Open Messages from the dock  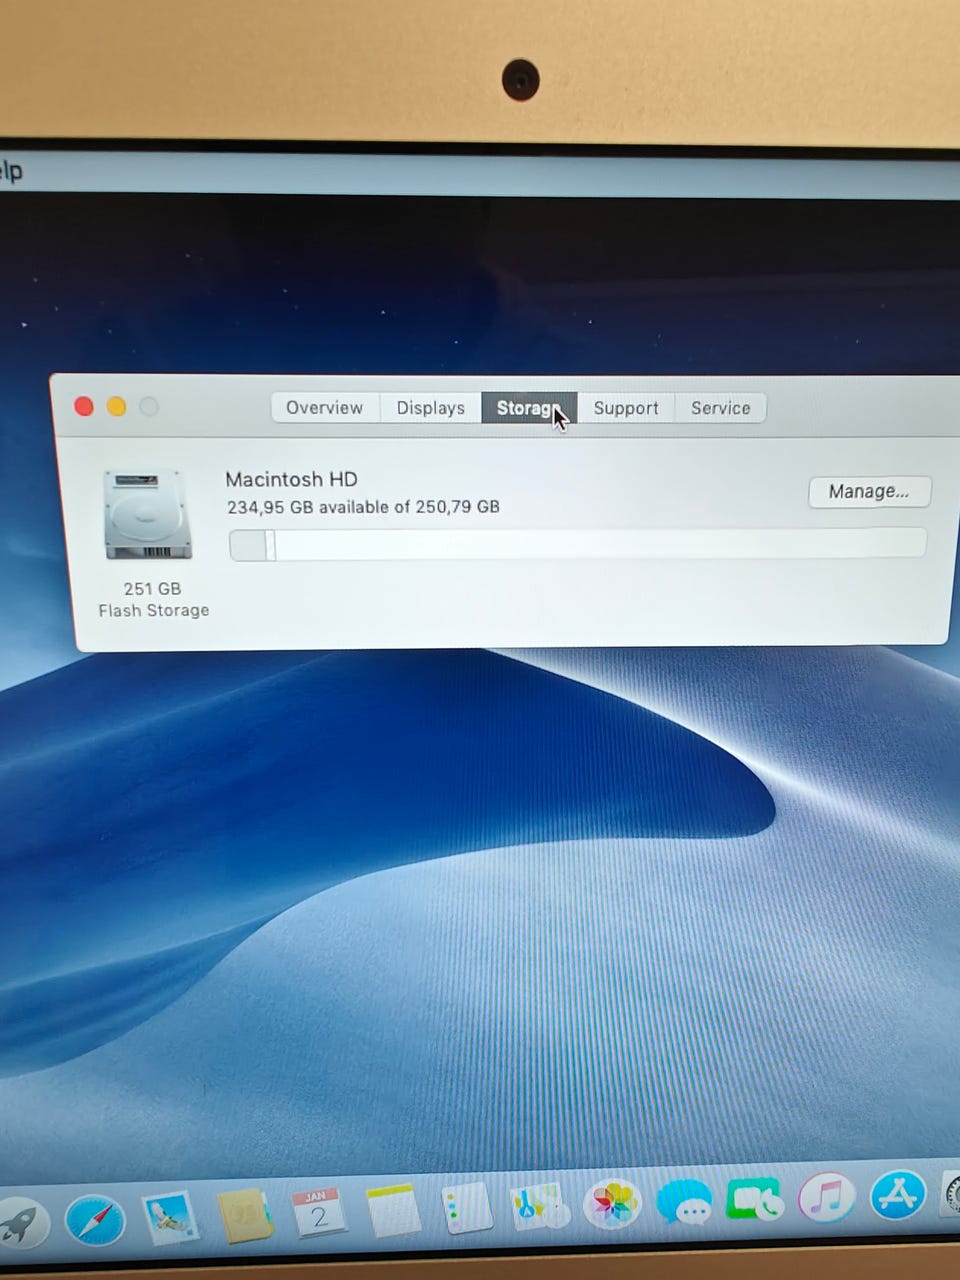coord(684,1201)
